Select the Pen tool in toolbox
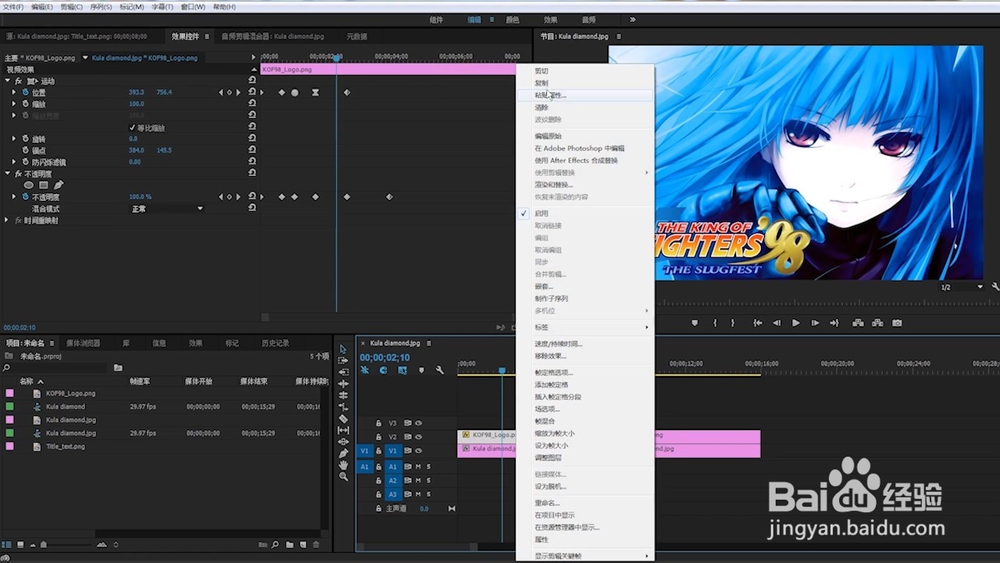The width and height of the screenshot is (1000, 563). (343, 453)
